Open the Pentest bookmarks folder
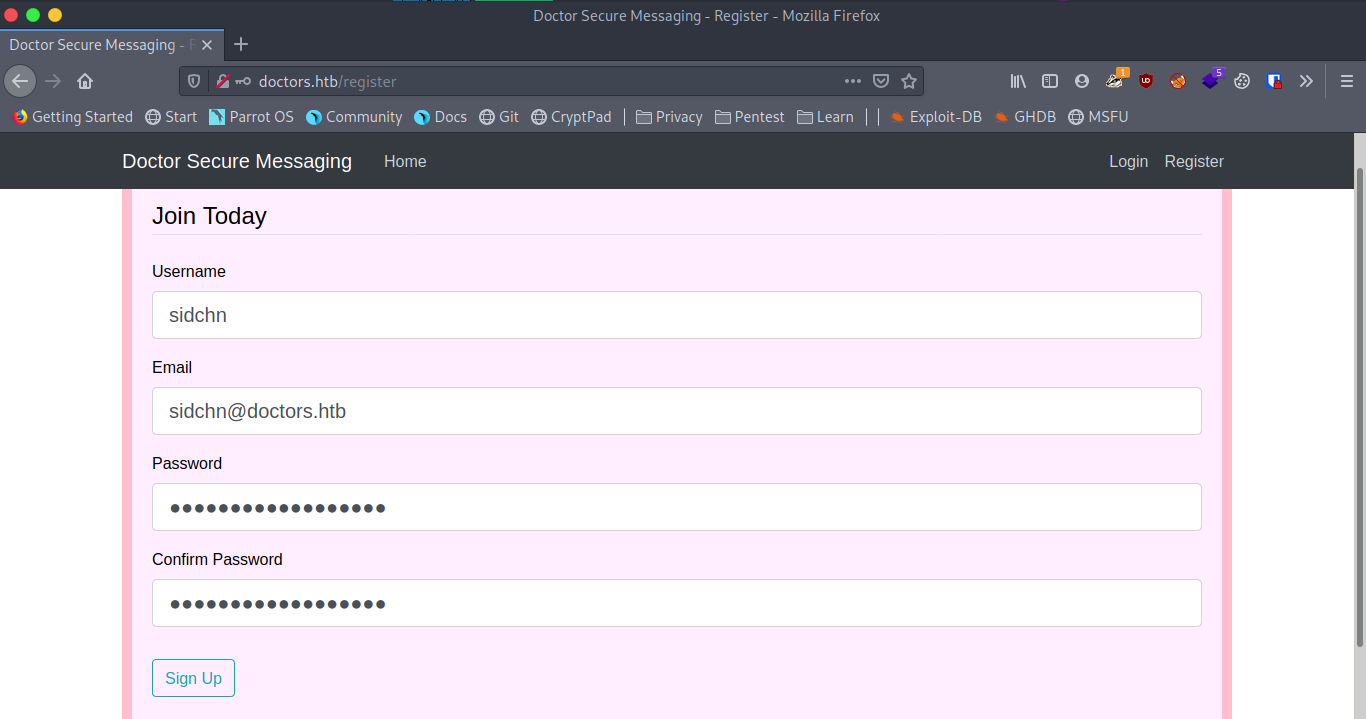The image size is (1366, 719). (x=750, y=117)
